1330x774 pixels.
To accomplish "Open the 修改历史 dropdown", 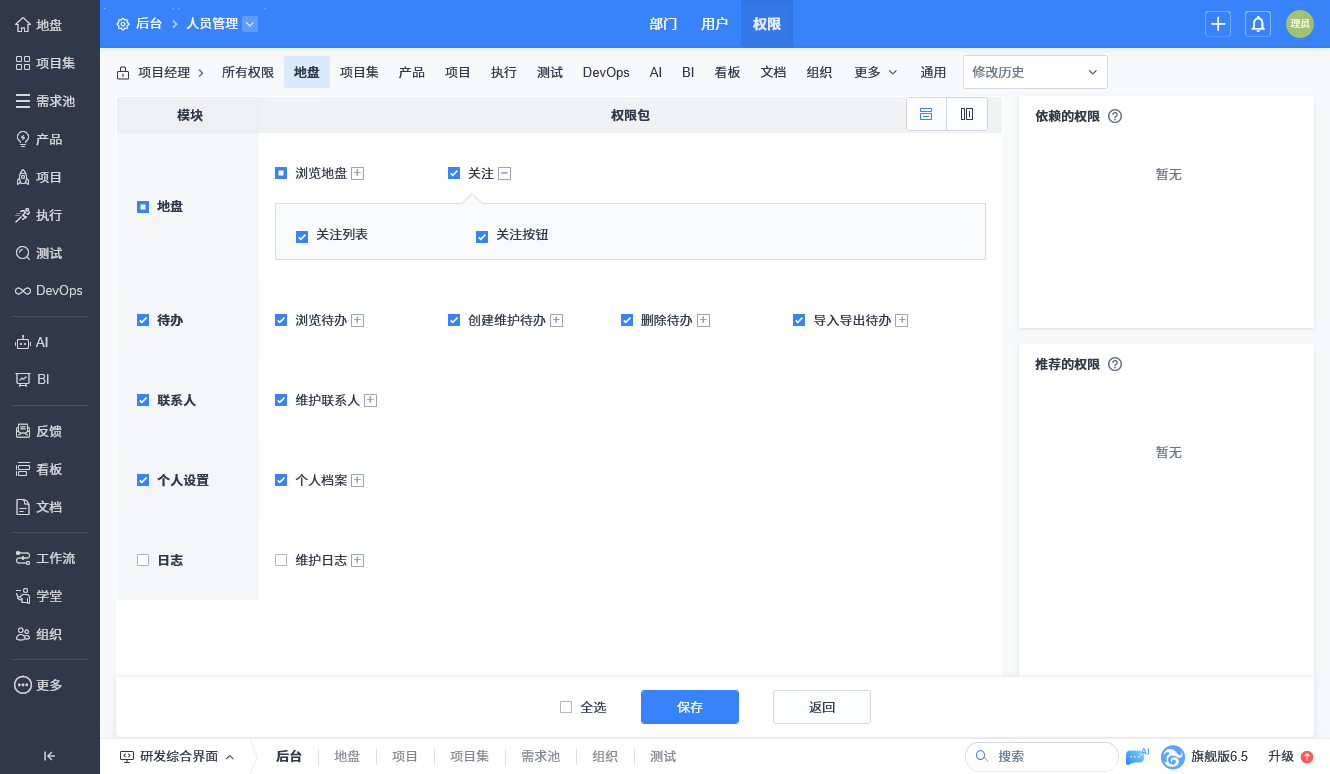I will (1035, 72).
